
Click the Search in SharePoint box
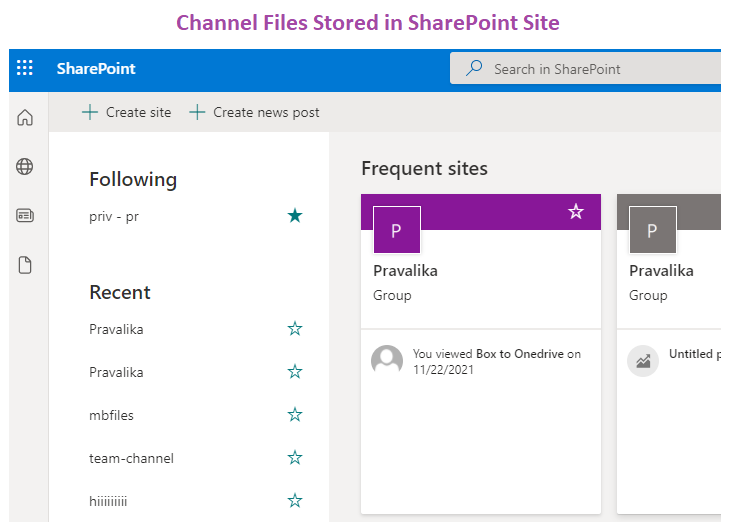[585, 69]
